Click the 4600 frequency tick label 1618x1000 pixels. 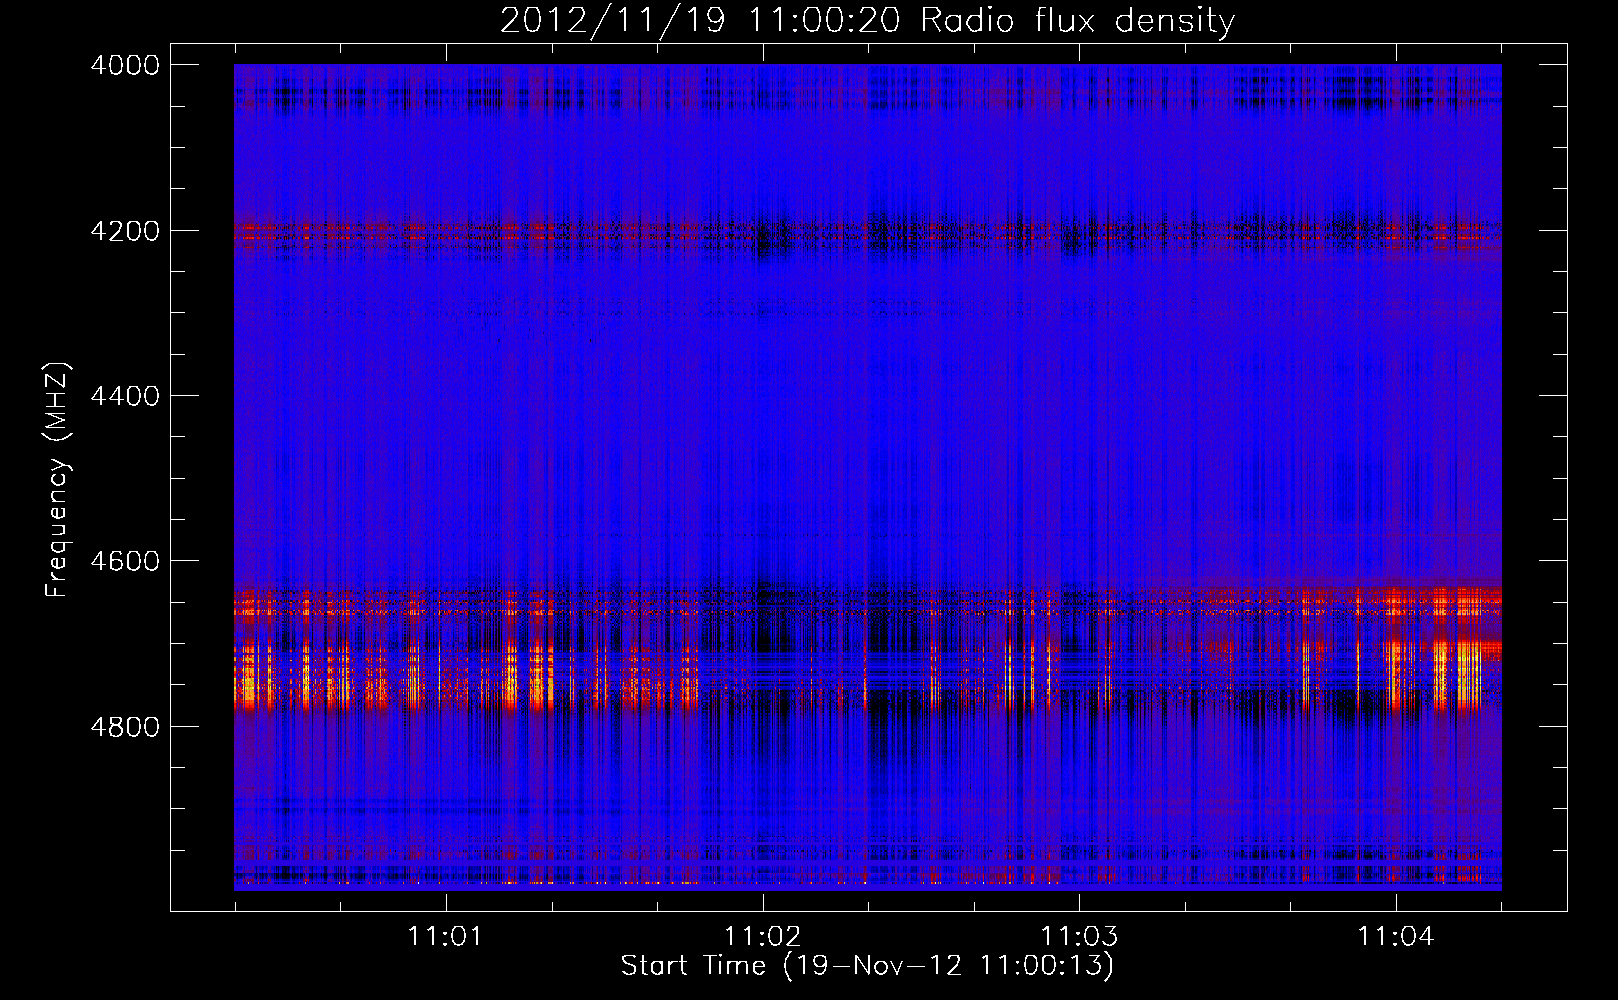125,561
